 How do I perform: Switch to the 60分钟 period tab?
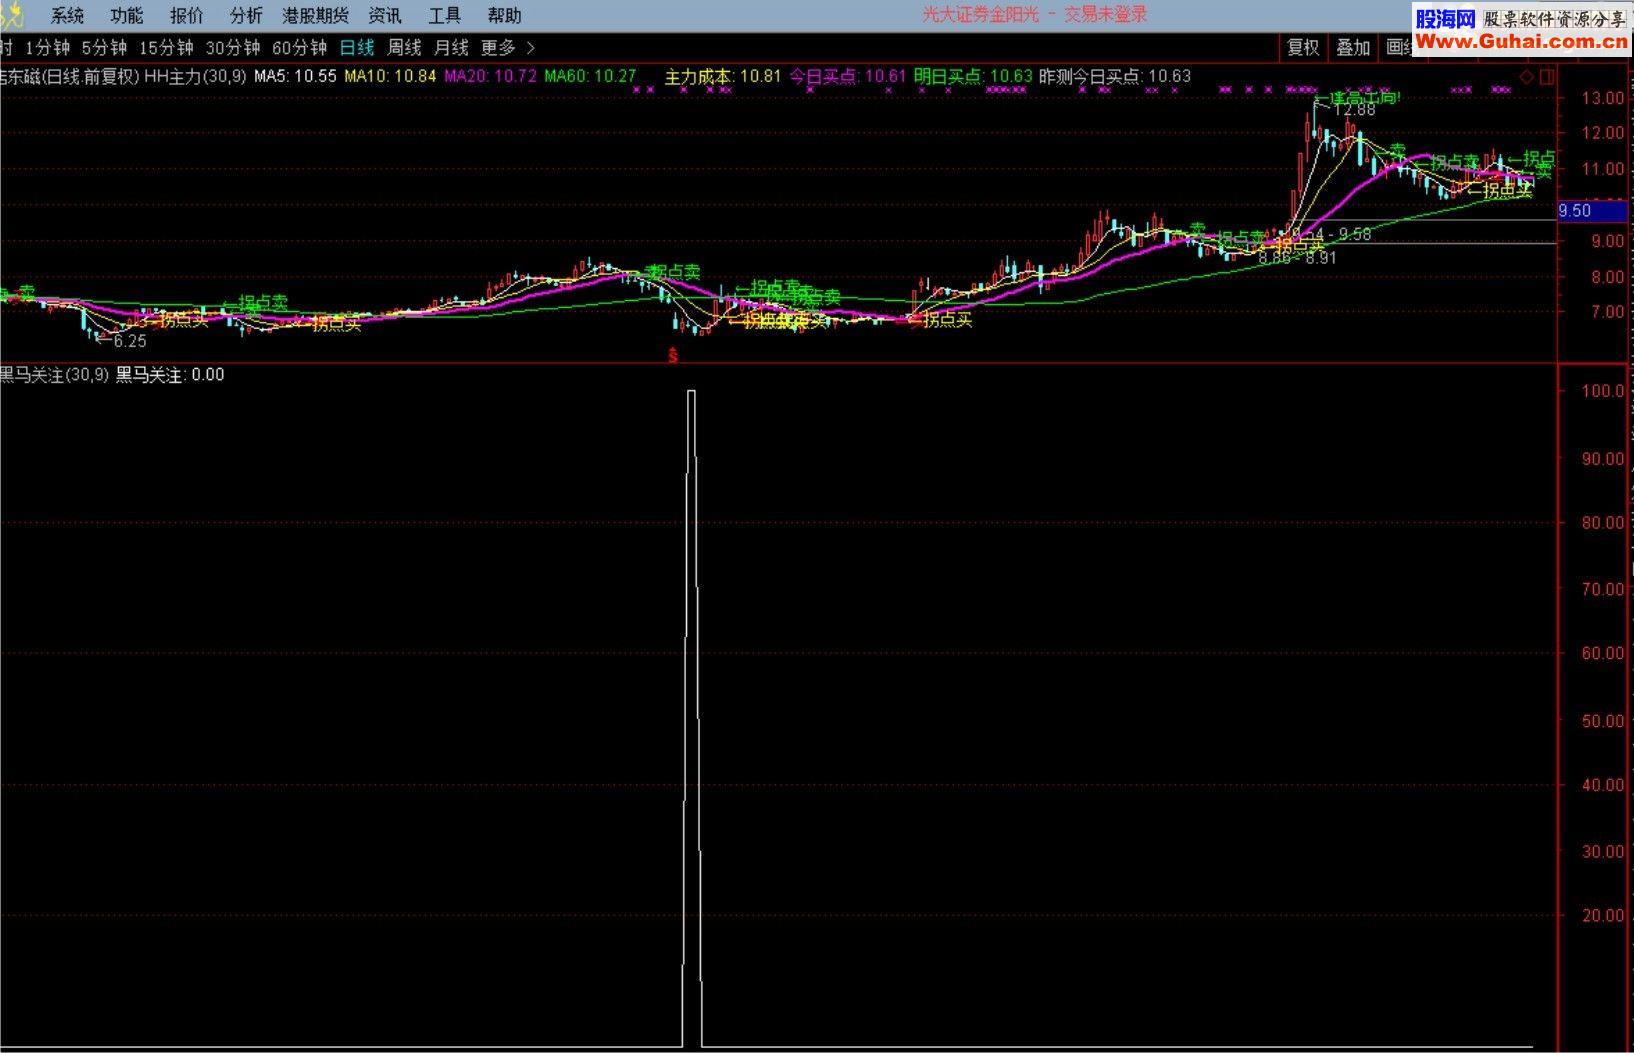click(300, 47)
